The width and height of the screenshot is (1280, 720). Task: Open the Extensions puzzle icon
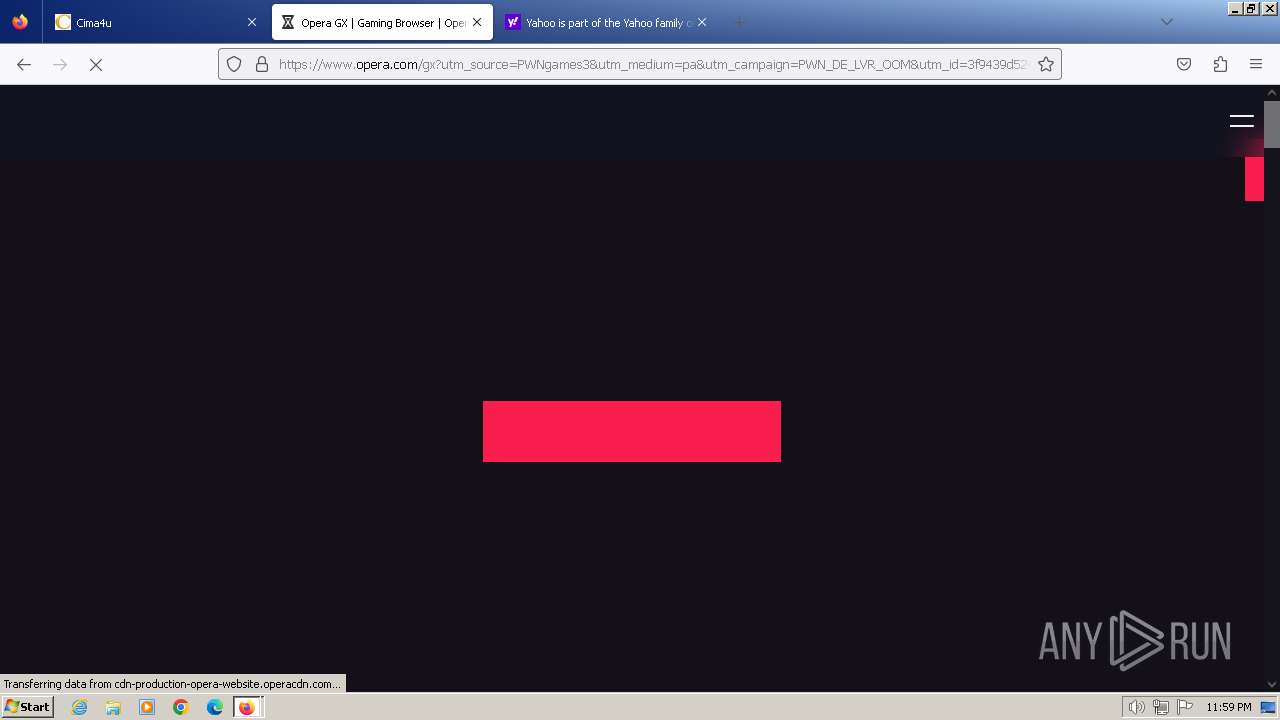click(x=1220, y=64)
